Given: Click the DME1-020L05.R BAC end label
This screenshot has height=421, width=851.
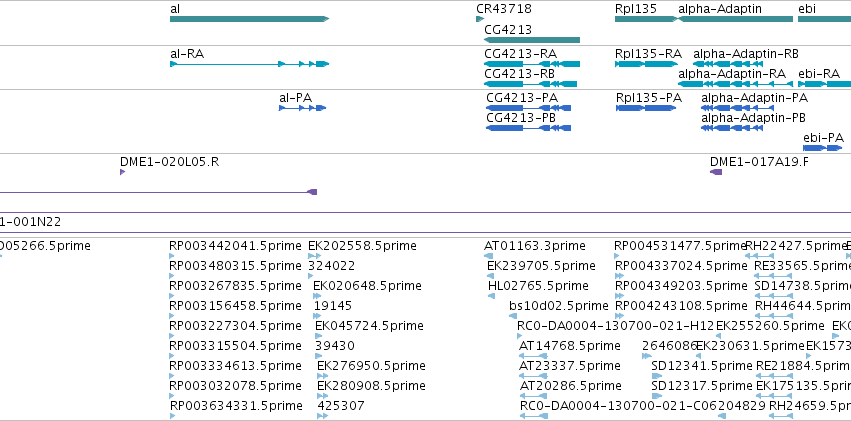Looking at the screenshot, I should click(x=169, y=162).
